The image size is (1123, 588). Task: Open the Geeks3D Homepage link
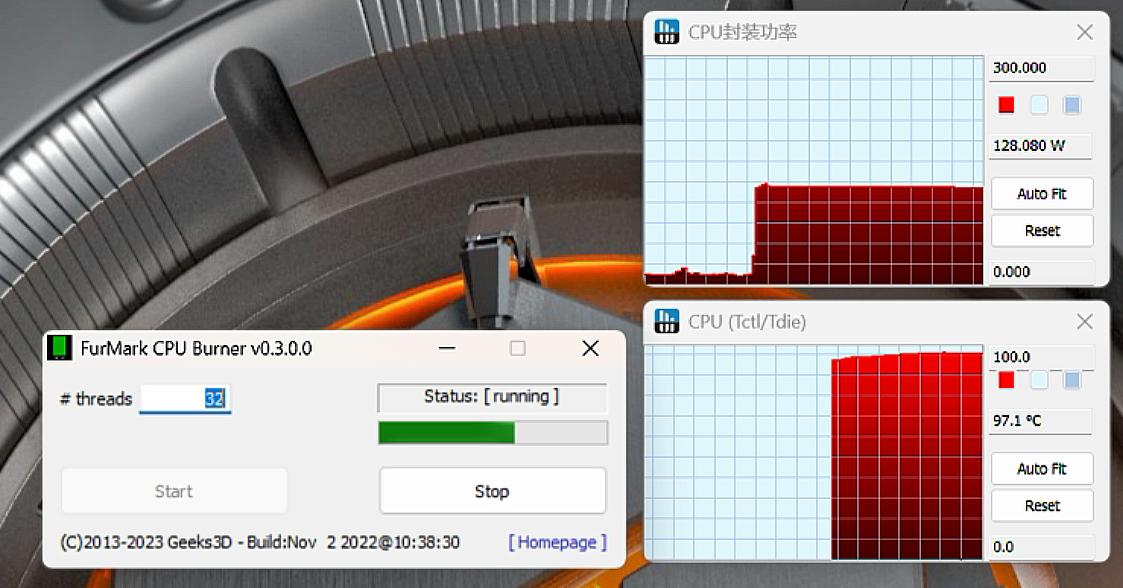pos(557,542)
